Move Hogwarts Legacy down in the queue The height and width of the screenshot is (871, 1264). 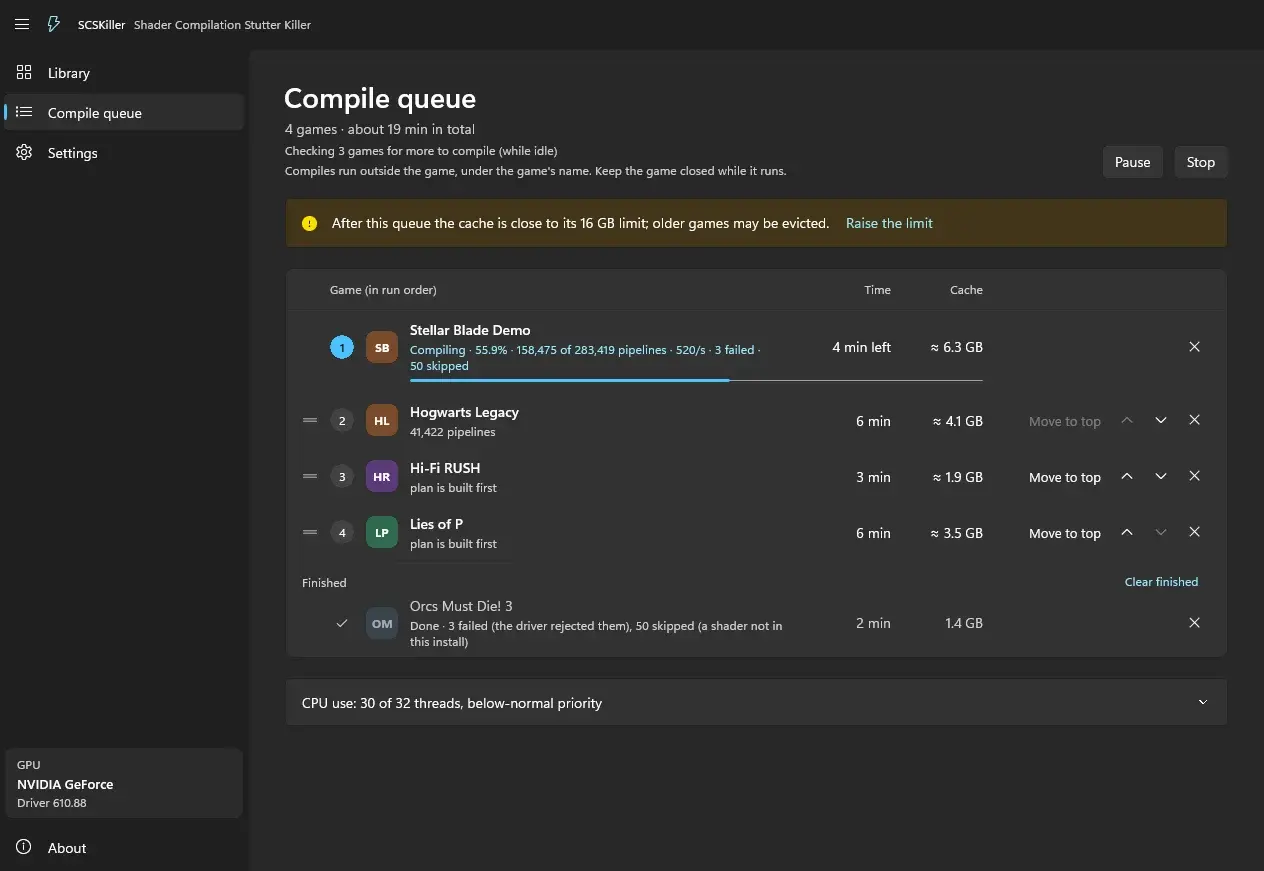[1161, 421]
